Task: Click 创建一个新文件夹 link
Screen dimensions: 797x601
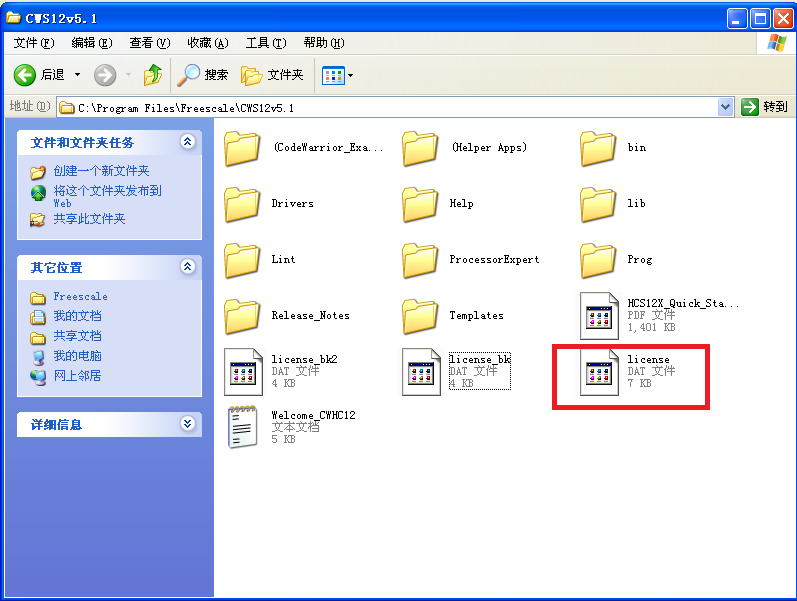Action: point(101,171)
